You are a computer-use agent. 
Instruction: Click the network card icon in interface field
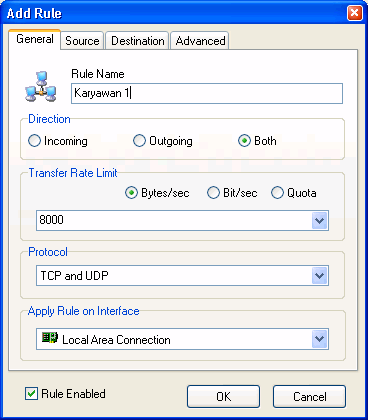[50, 338]
